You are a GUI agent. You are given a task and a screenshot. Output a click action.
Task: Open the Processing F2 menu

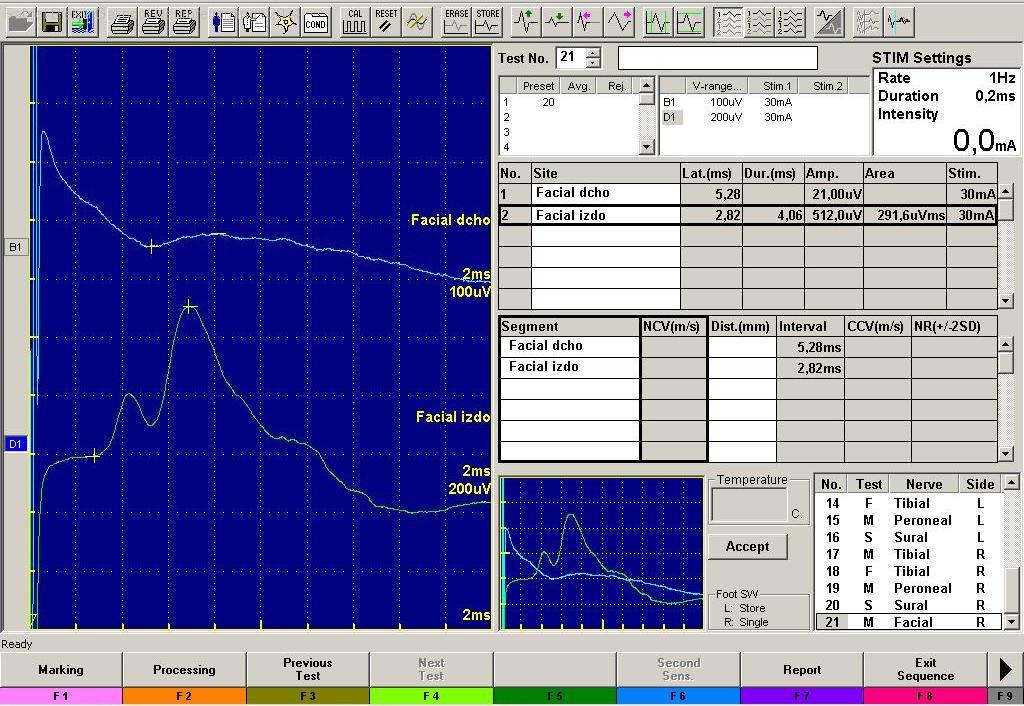184,670
